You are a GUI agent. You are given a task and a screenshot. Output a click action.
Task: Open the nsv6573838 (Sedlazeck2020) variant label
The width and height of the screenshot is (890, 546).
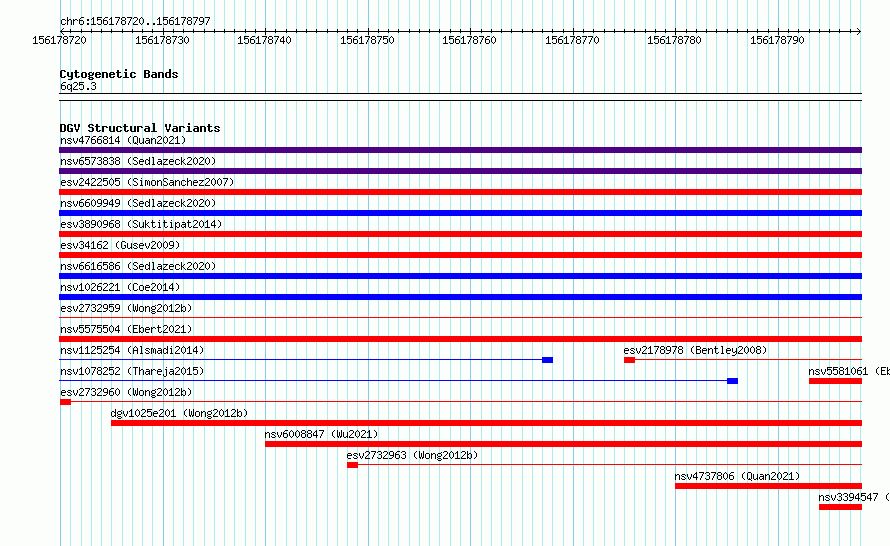tap(138, 161)
